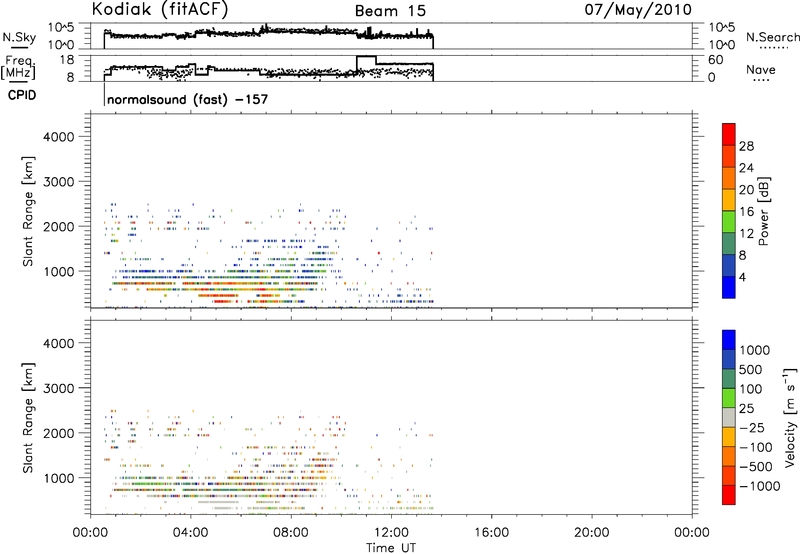
Task: Pick the bottom red velocity colorbar segment
Action: [x=729, y=495]
